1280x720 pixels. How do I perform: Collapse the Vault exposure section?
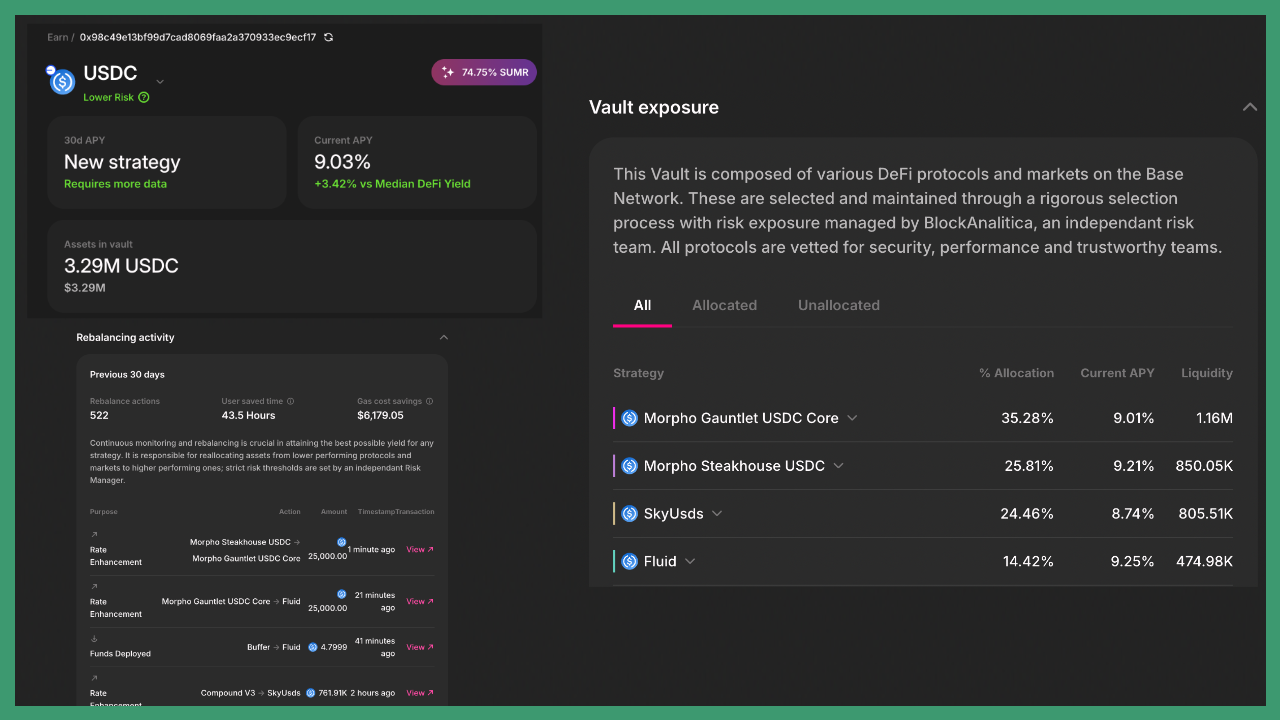1249,107
